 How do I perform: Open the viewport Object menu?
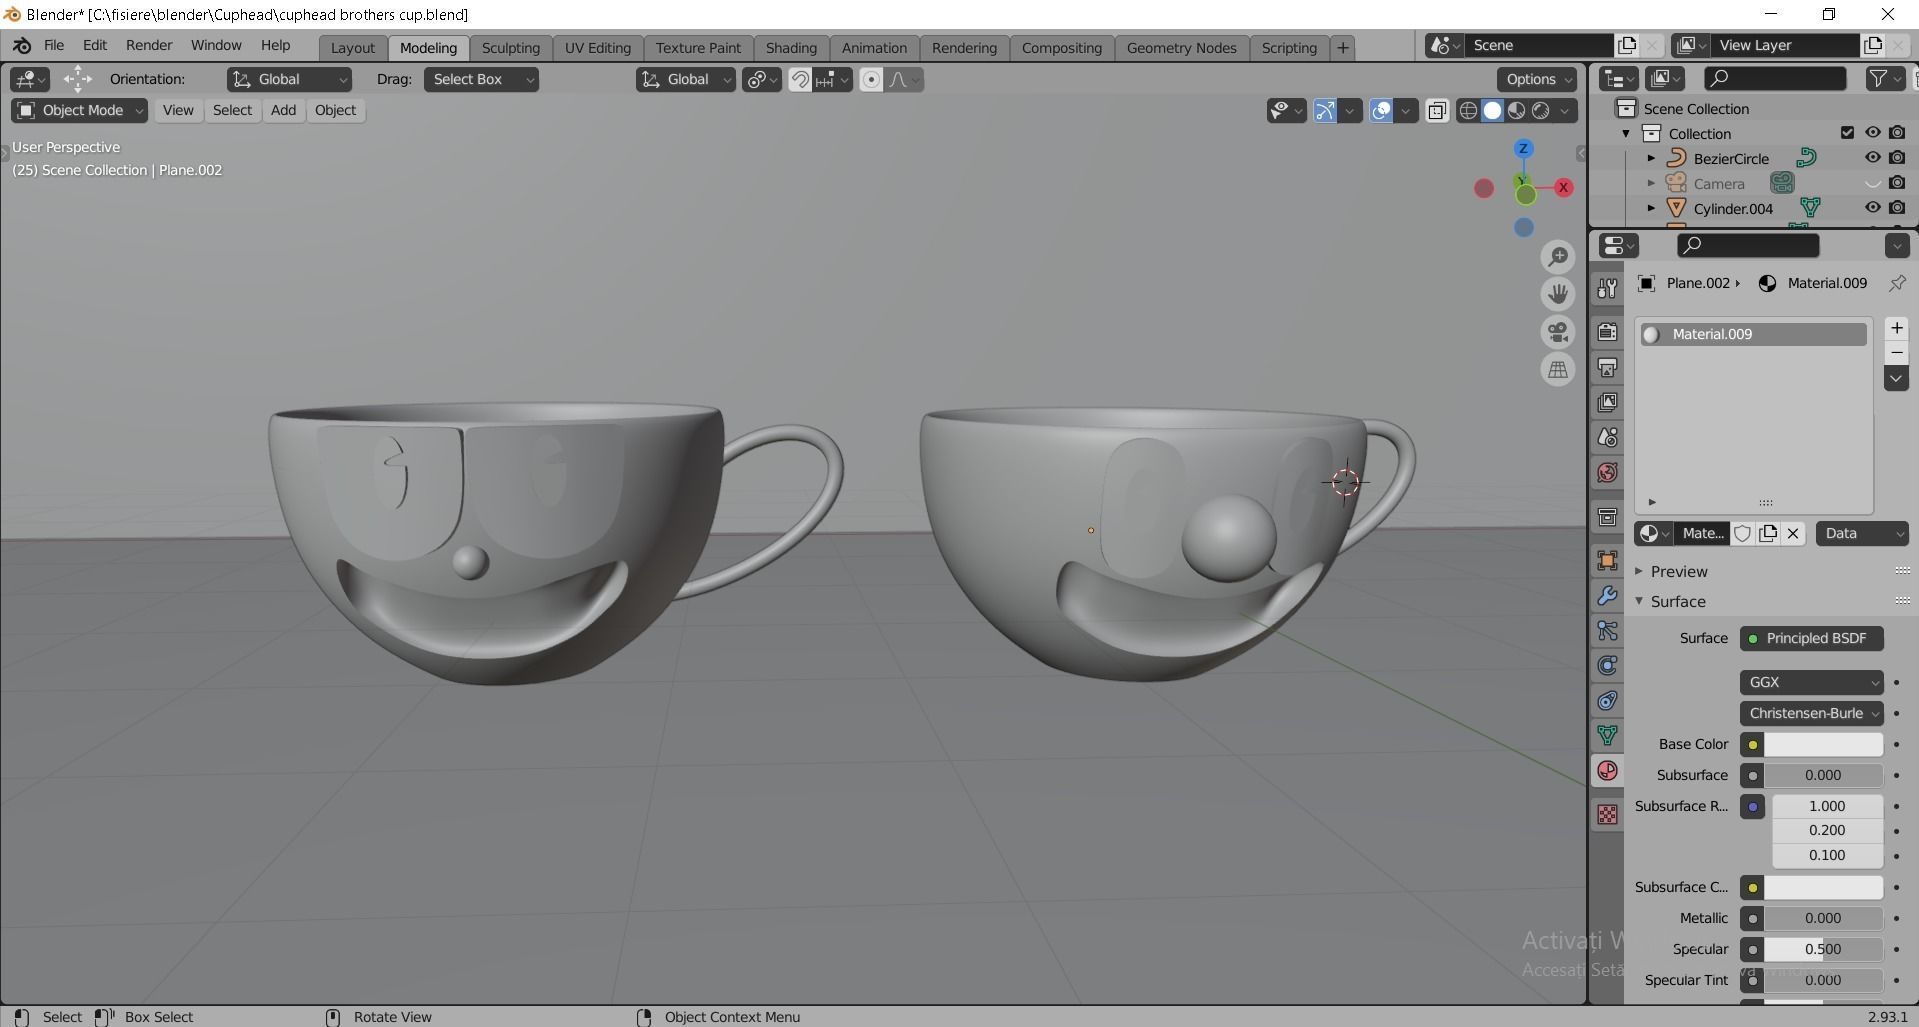pyautogui.click(x=335, y=111)
